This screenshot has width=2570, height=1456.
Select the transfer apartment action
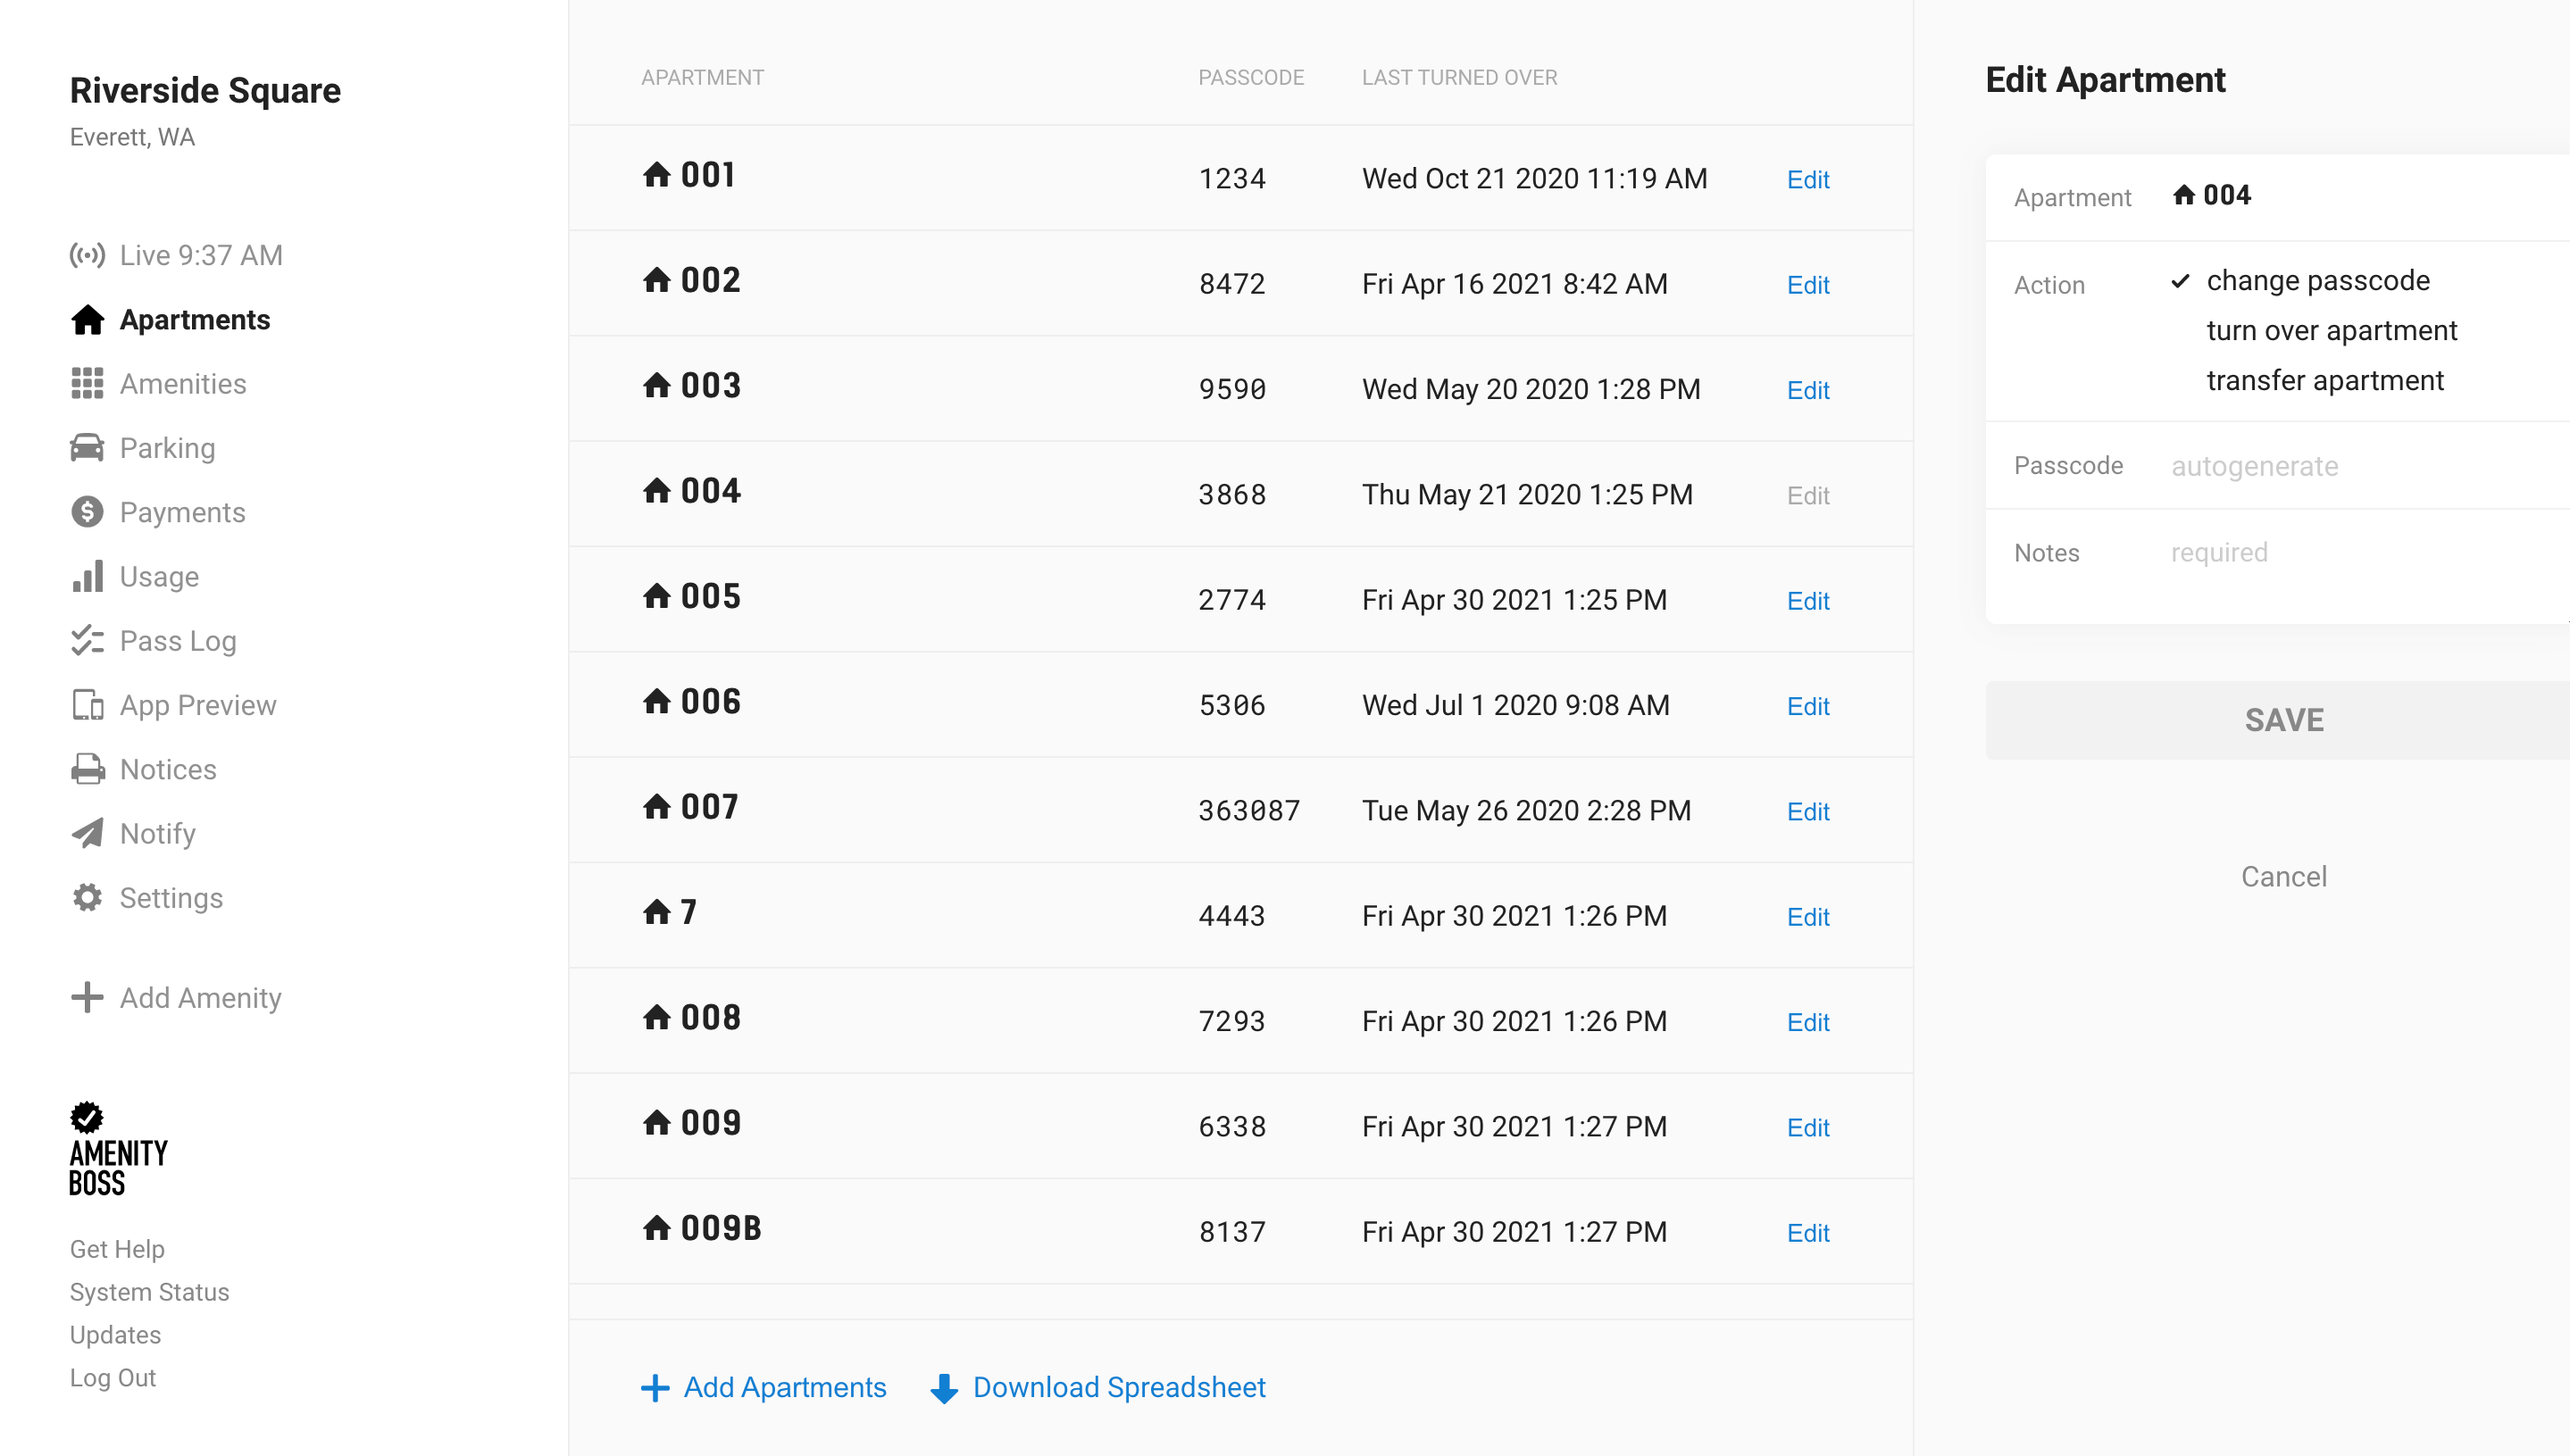click(2324, 381)
